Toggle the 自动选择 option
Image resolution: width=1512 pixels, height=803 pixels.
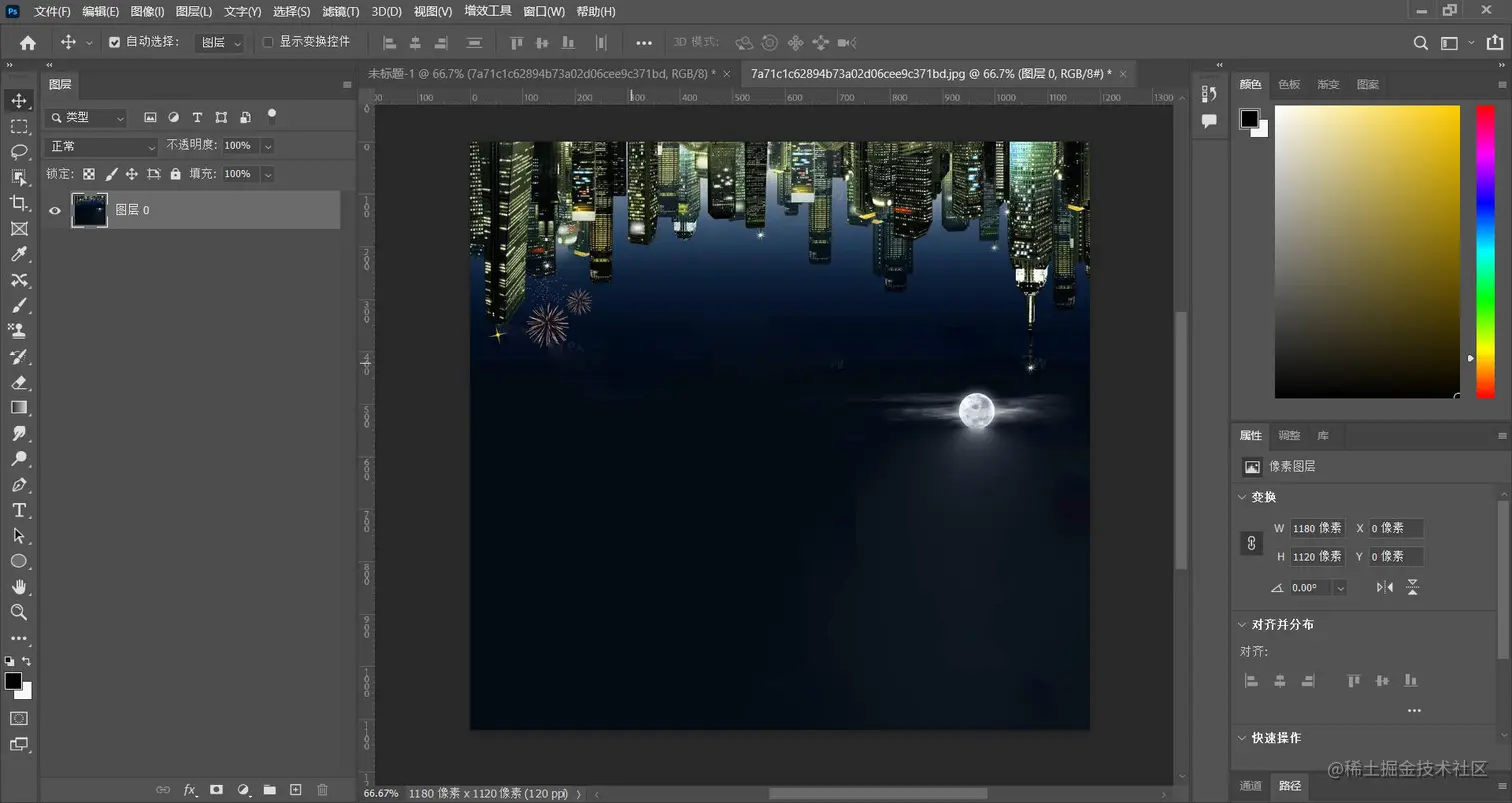pos(113,42)
